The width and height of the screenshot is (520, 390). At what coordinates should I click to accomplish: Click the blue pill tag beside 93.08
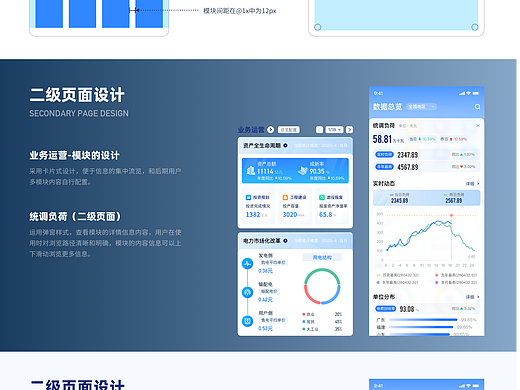click(385, 309)
